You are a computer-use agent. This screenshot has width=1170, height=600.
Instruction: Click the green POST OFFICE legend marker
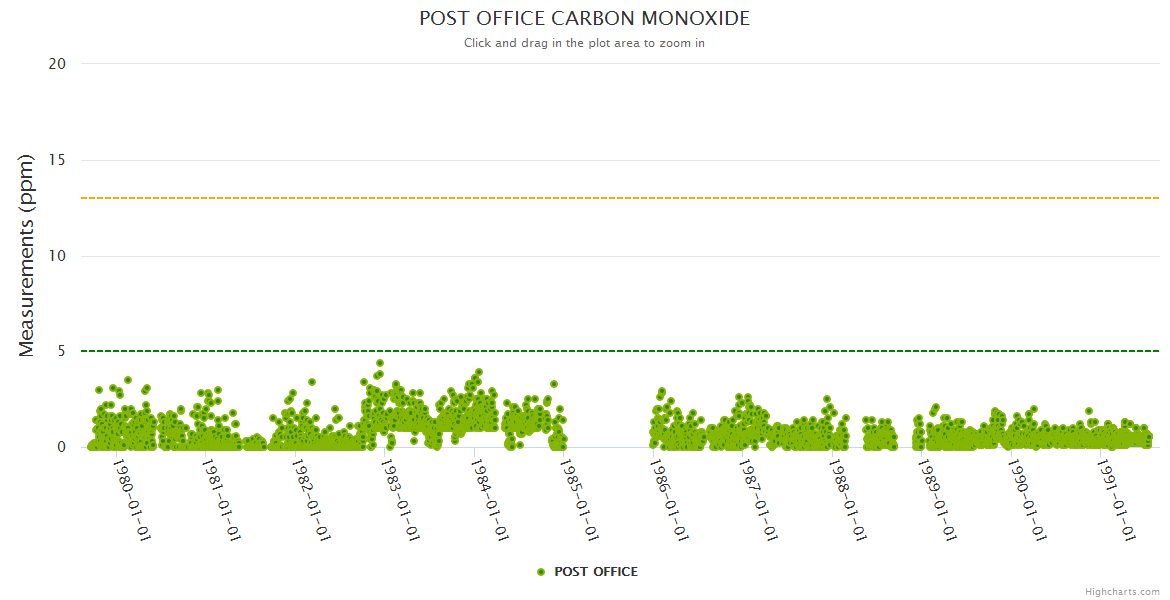click(x=541, y=572)
